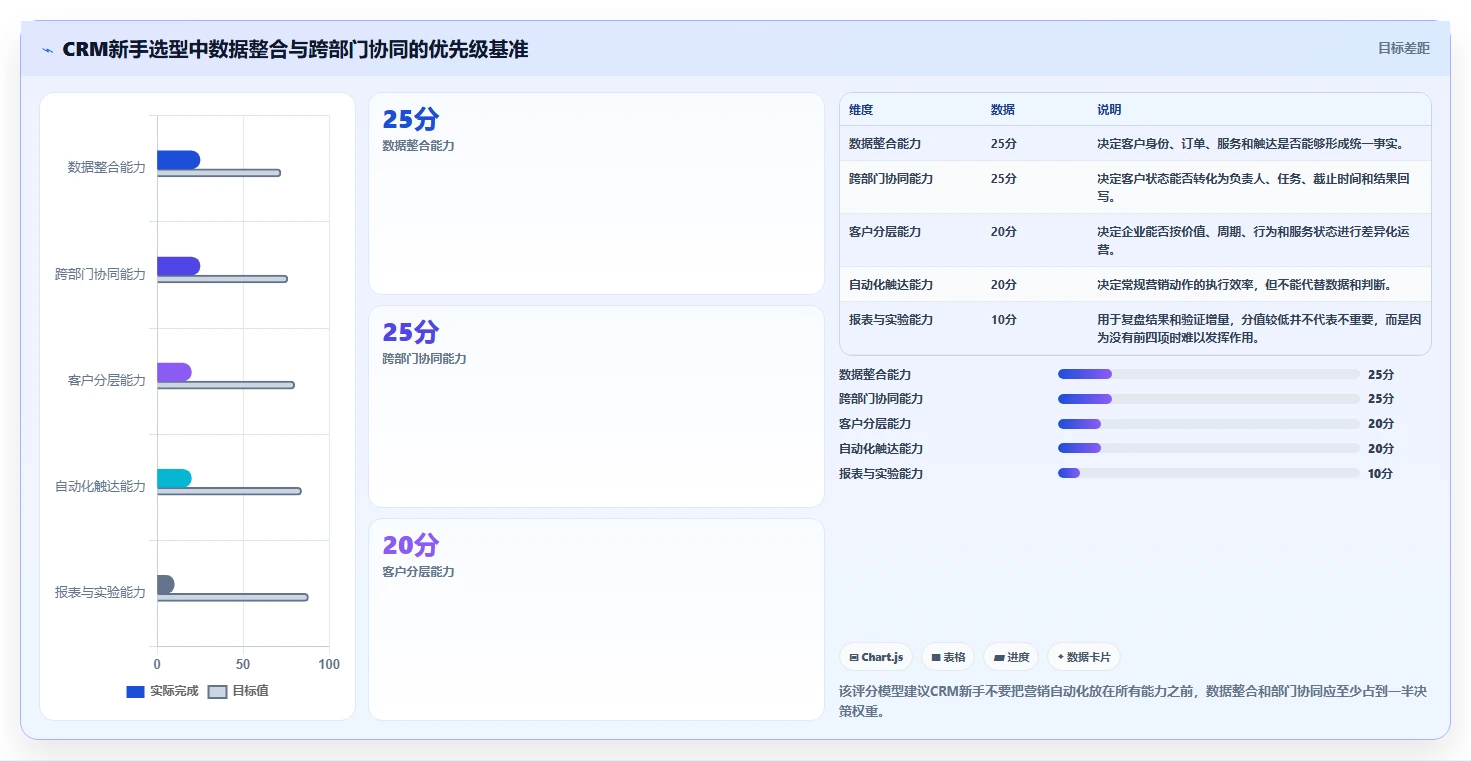The height and width of the screenshot is (761, 1471).
Task: Click the grey target bar for 跨部门协同能力
Action: point(222,279)
